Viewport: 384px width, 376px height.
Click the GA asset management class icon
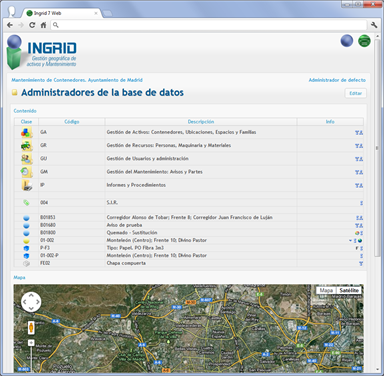pyautogui.click(x=27, y=132)
